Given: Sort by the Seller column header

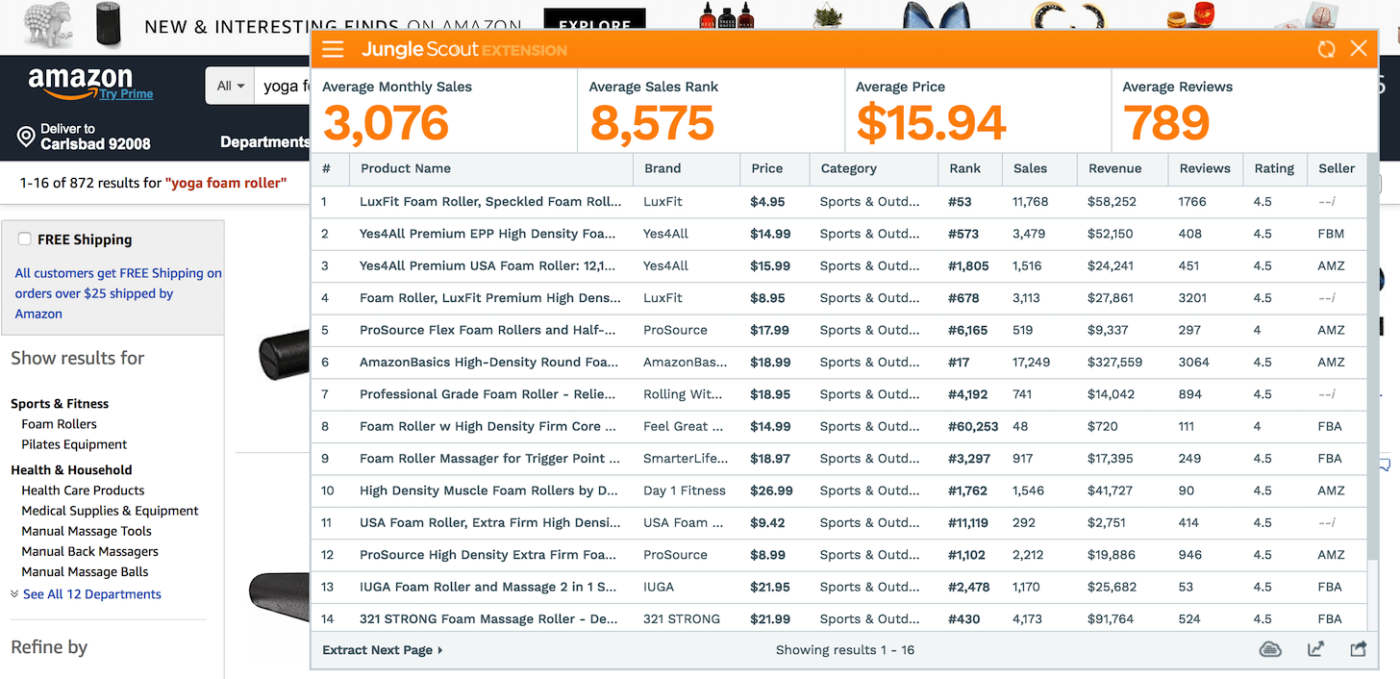Looking at the screenshot, I should [x=1336, y=168].
